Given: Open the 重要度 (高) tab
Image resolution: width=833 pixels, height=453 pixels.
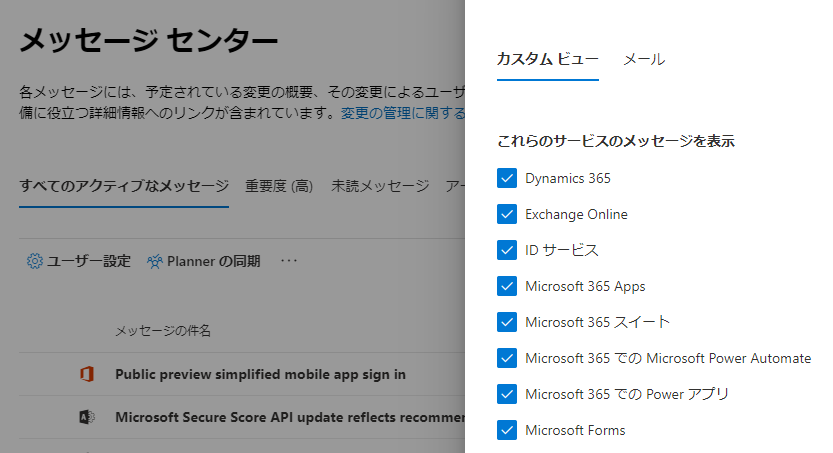Looking at the screenshot, I should [x=279, y=186].
